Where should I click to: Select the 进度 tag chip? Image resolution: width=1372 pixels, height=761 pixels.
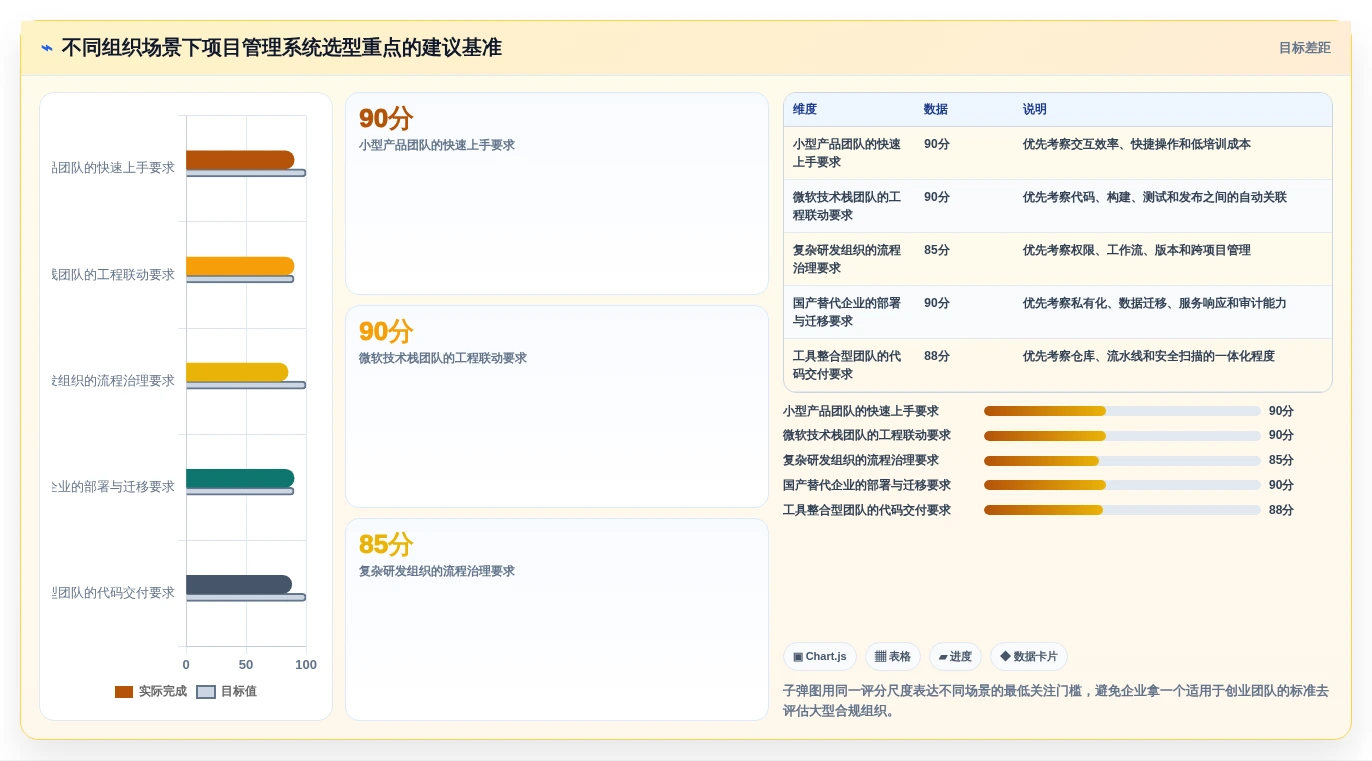tap(955, 657)
